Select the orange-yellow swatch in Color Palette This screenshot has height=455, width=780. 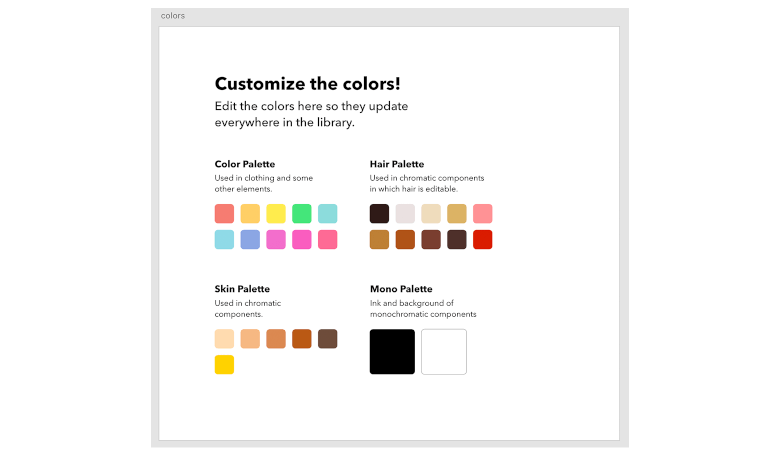pos(250,213)
